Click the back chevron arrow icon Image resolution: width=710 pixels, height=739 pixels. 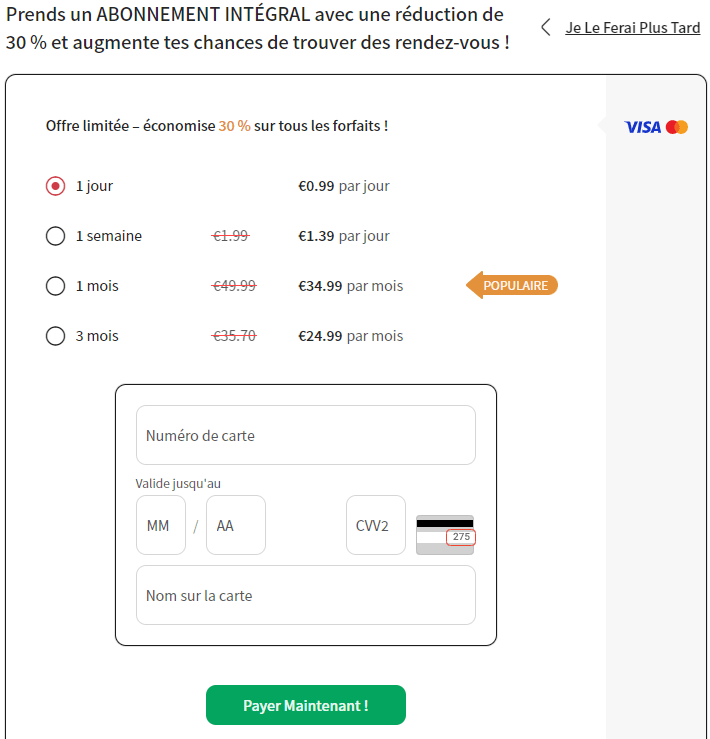click(545, 27)
